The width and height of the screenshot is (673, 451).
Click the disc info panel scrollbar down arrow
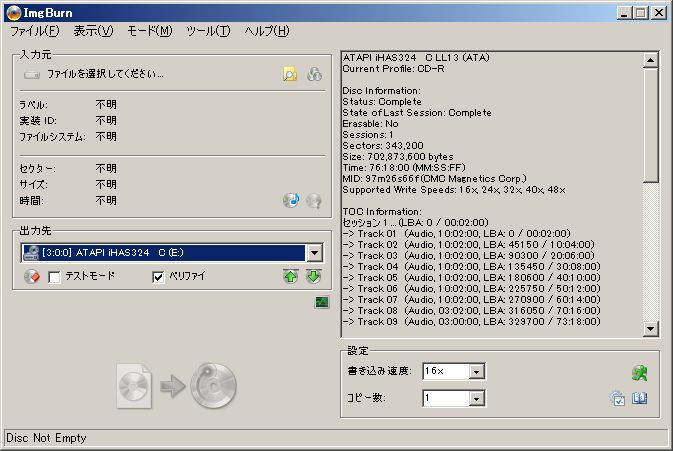650,329
